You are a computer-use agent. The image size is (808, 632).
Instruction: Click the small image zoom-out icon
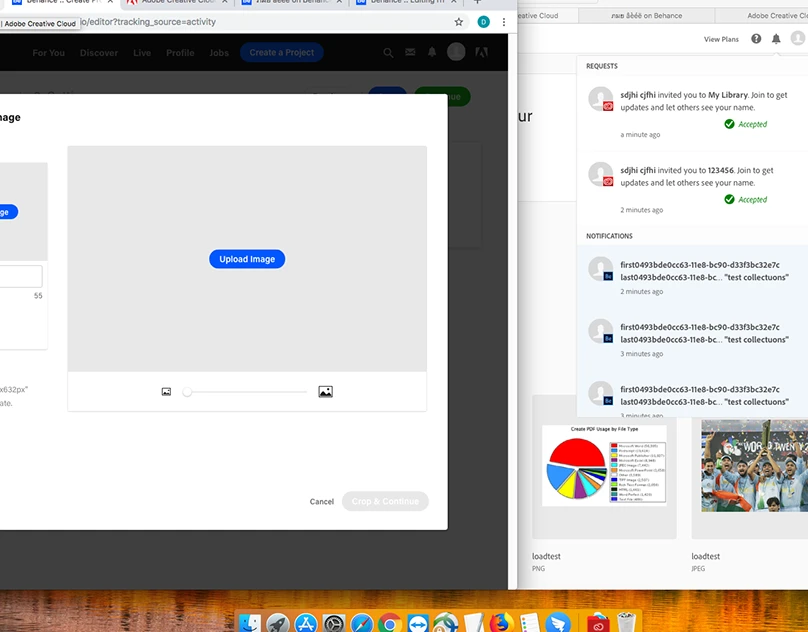(x=166, y=392)
